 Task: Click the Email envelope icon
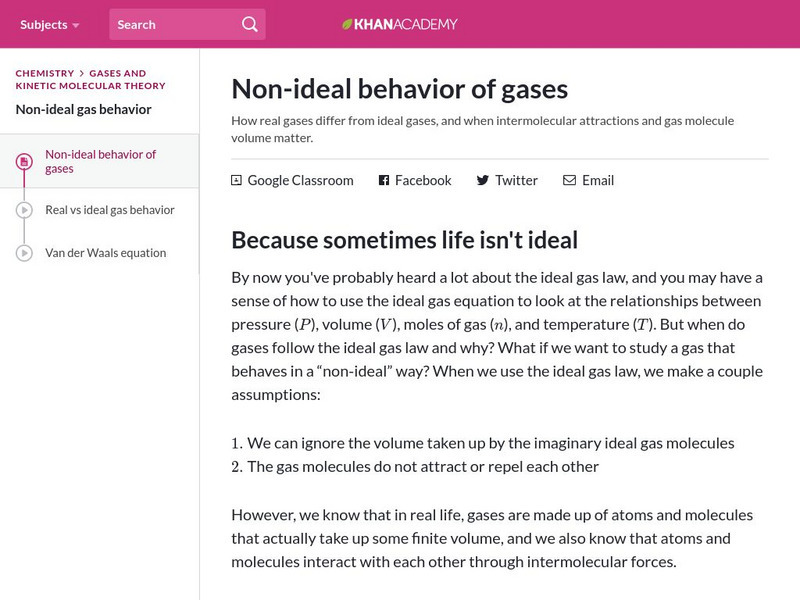pos(569,181)
